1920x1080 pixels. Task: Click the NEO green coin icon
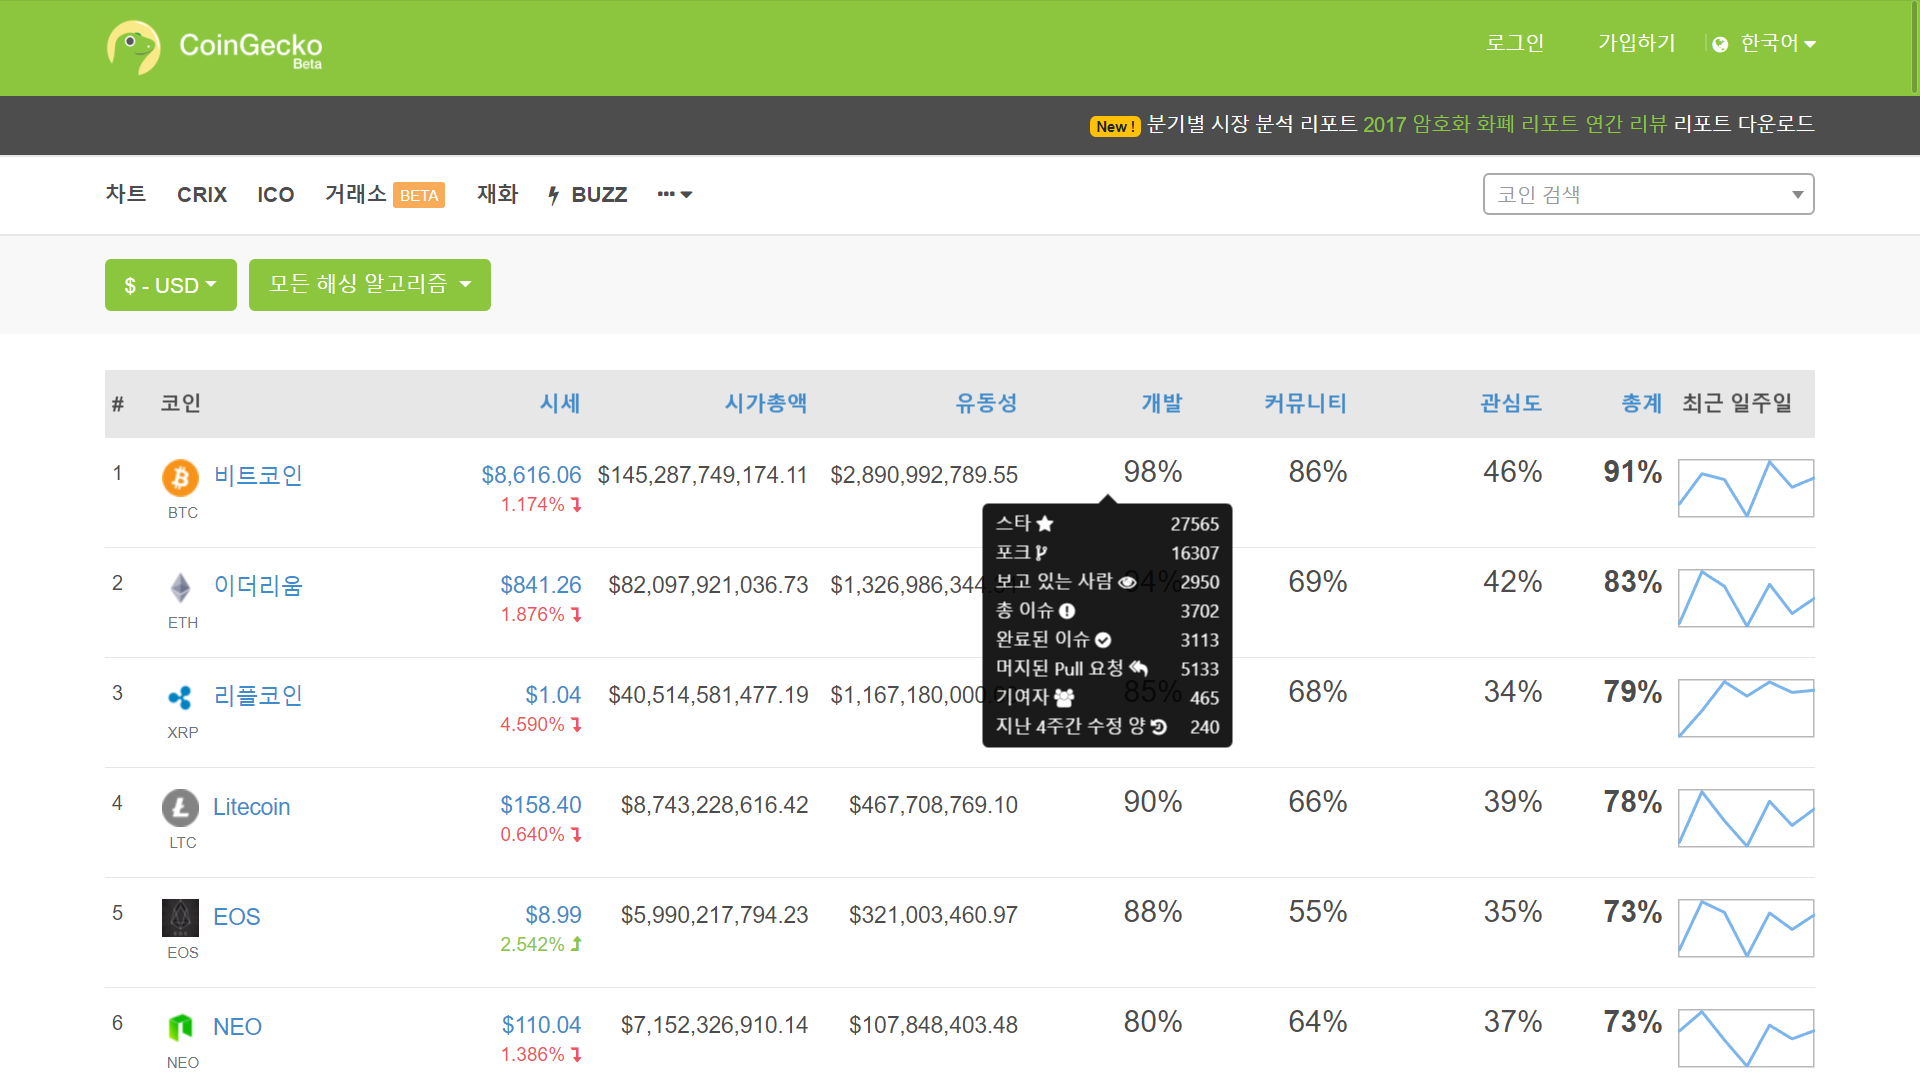(181, 1027)
